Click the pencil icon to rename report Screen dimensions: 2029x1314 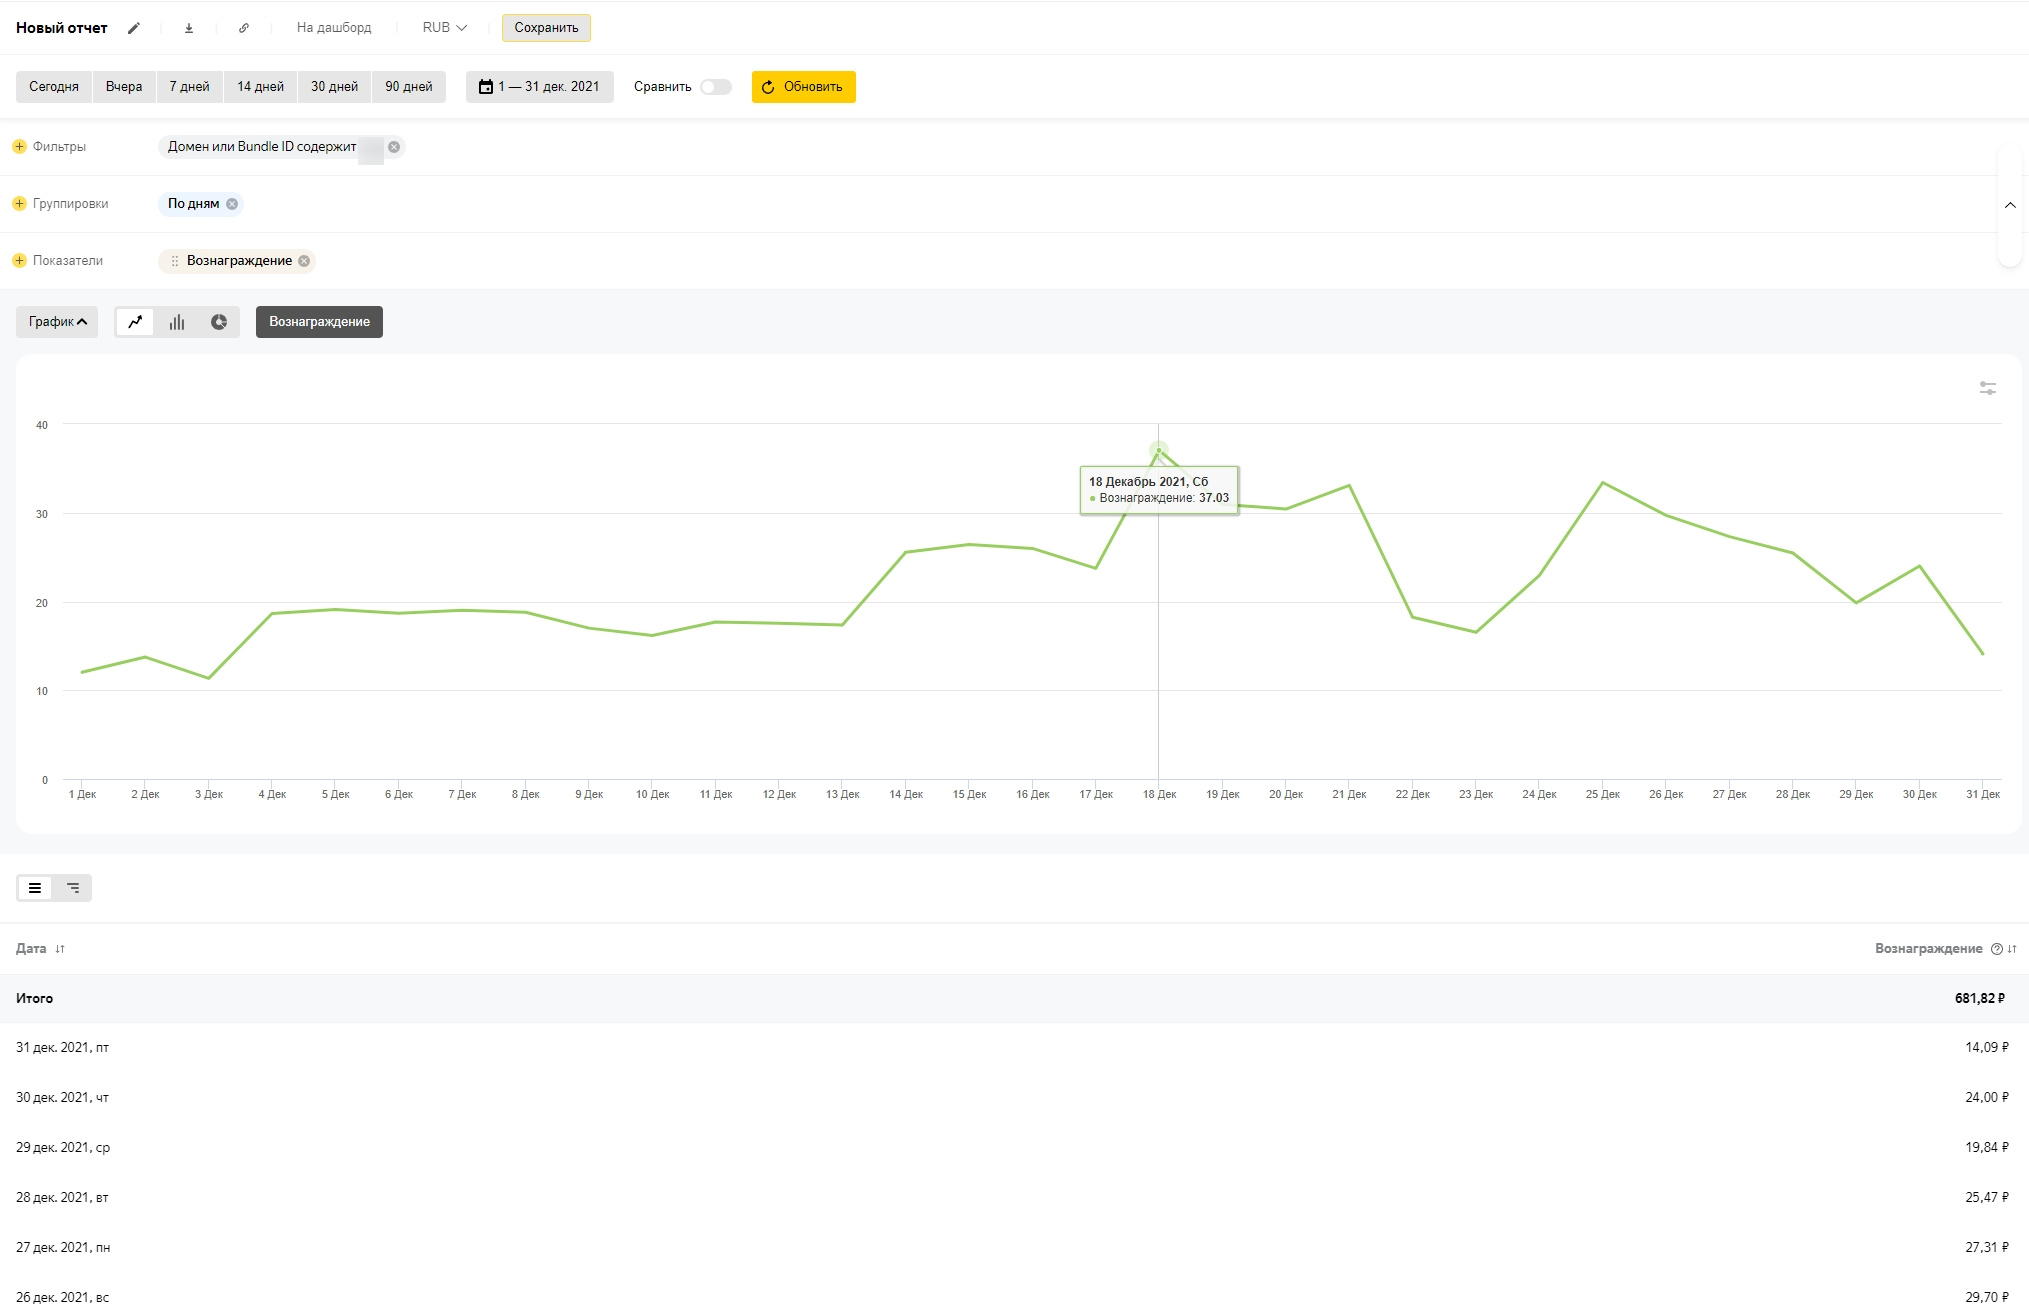(134, 28)
